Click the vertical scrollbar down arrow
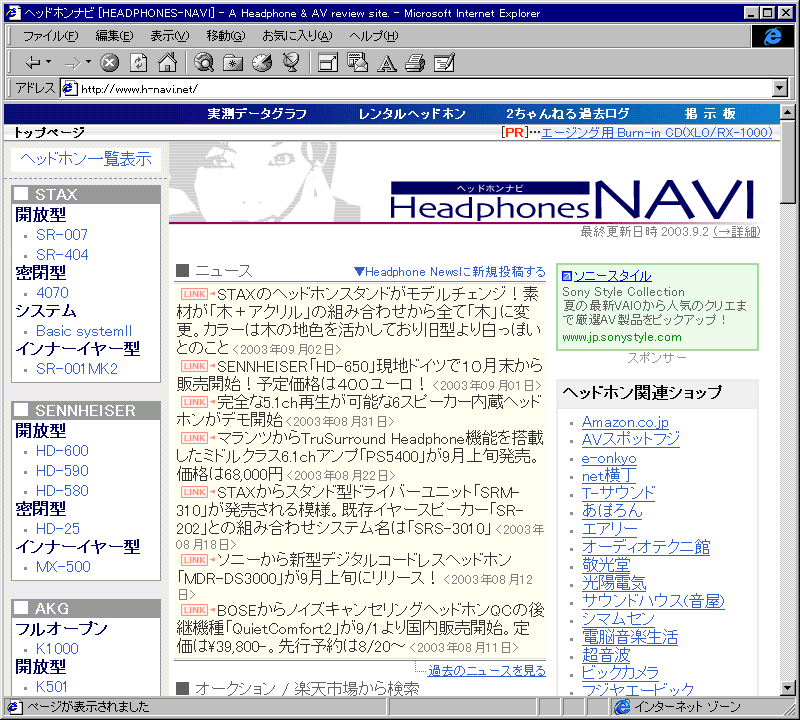Image resolution: width=800 pixels, height=720 pixels. [787, 688]
